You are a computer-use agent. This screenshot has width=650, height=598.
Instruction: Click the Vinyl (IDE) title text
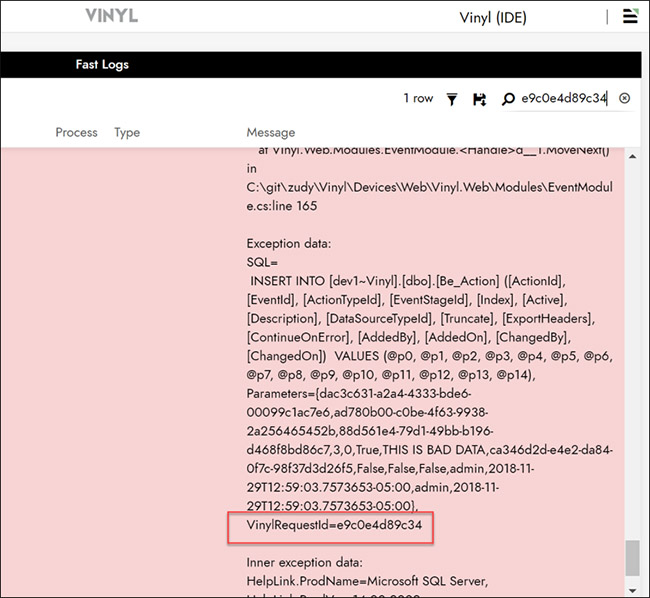click(x=493, y=18)
